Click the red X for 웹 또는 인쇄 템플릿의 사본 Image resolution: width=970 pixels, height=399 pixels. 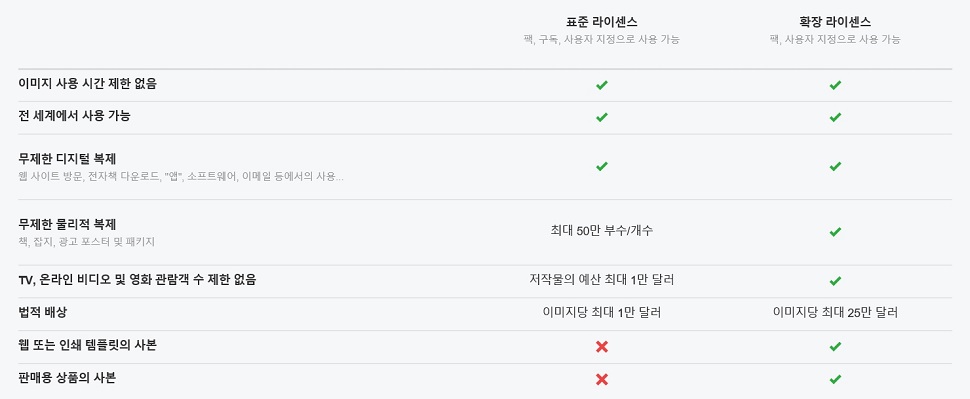601,347
